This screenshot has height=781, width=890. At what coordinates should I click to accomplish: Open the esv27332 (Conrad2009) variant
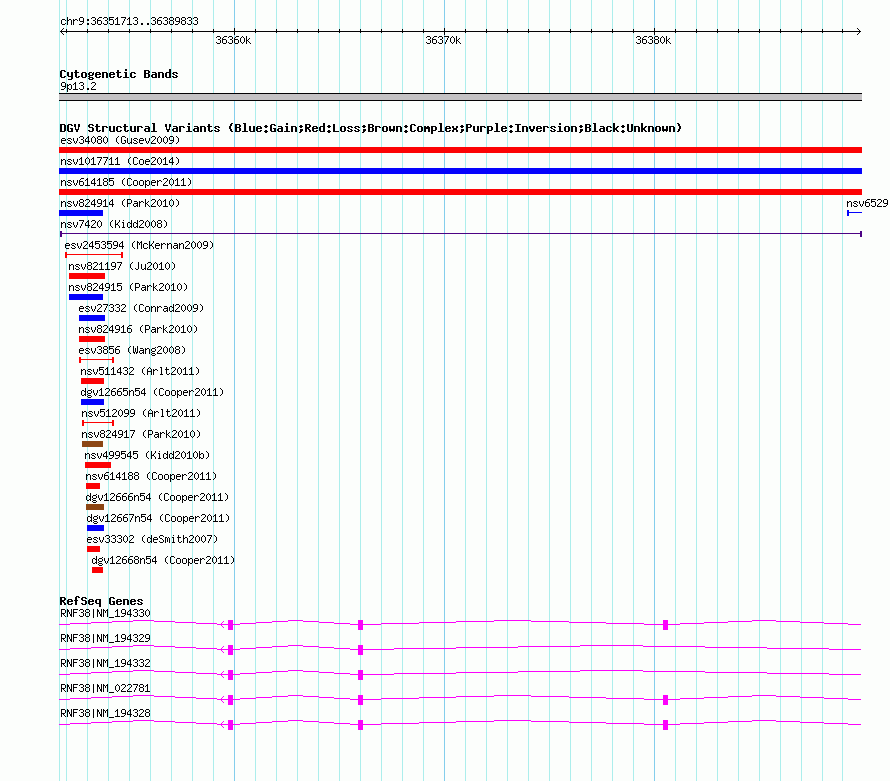pos(141,308)
